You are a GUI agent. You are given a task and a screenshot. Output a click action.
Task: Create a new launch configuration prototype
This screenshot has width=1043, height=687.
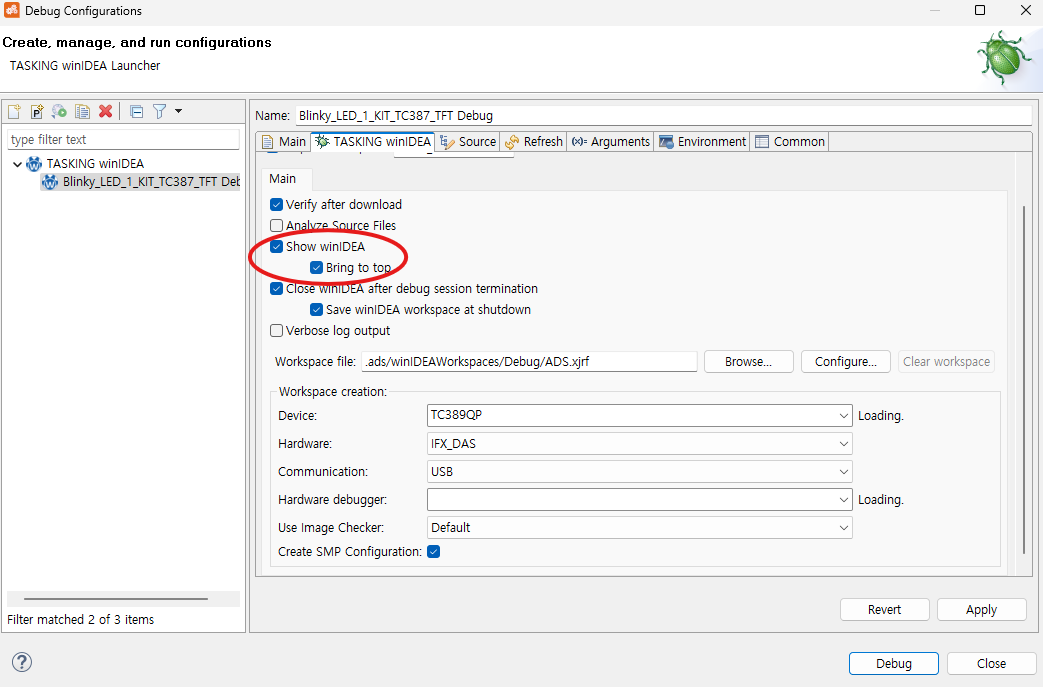[37, 111]
